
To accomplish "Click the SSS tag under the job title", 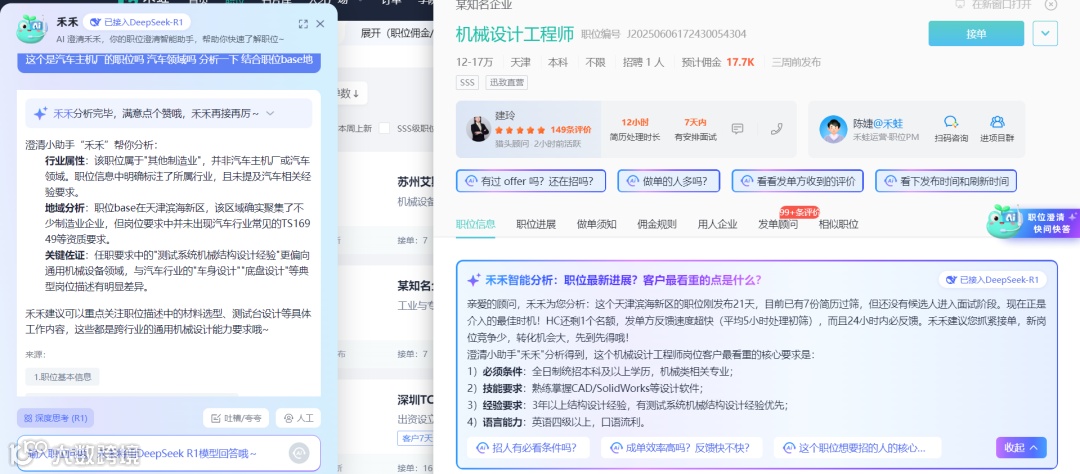I will pyautogui.click(x=468, y=83).
